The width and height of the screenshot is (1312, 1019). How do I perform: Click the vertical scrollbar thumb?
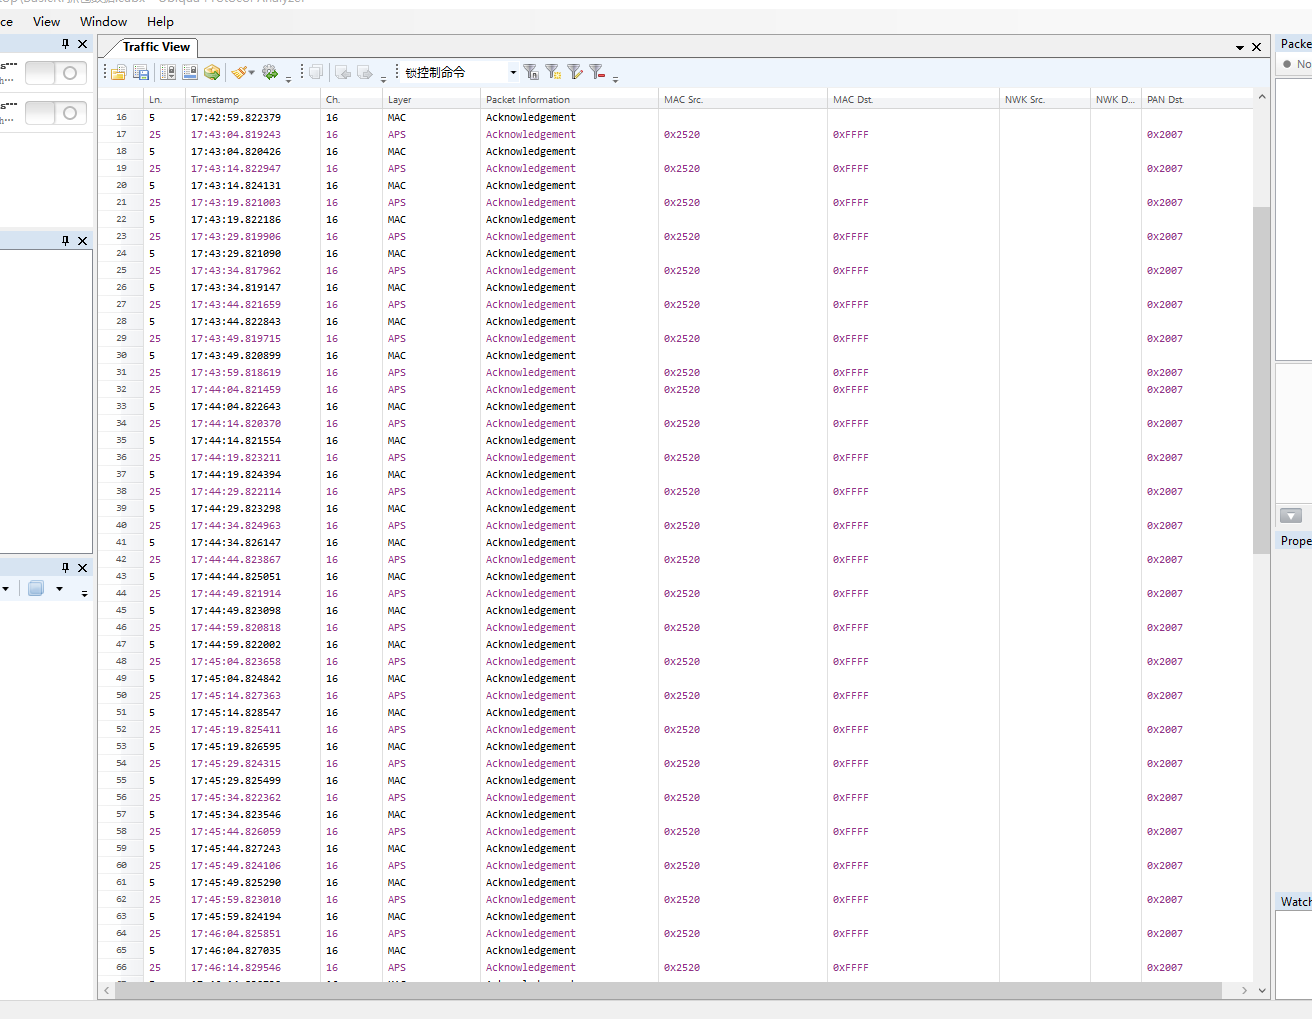pyautogui.click(x=1261, y=380)
